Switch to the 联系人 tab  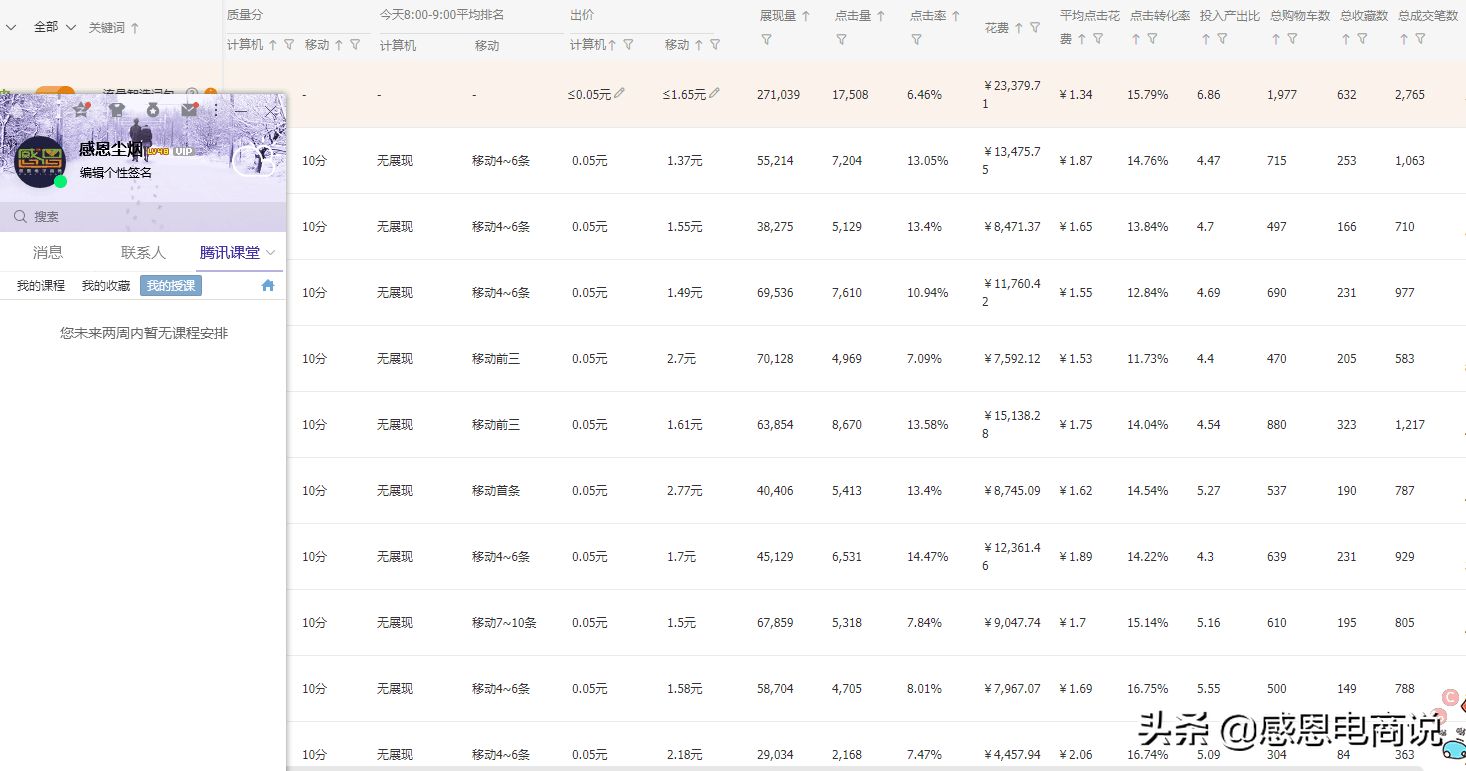coord(142,252)
